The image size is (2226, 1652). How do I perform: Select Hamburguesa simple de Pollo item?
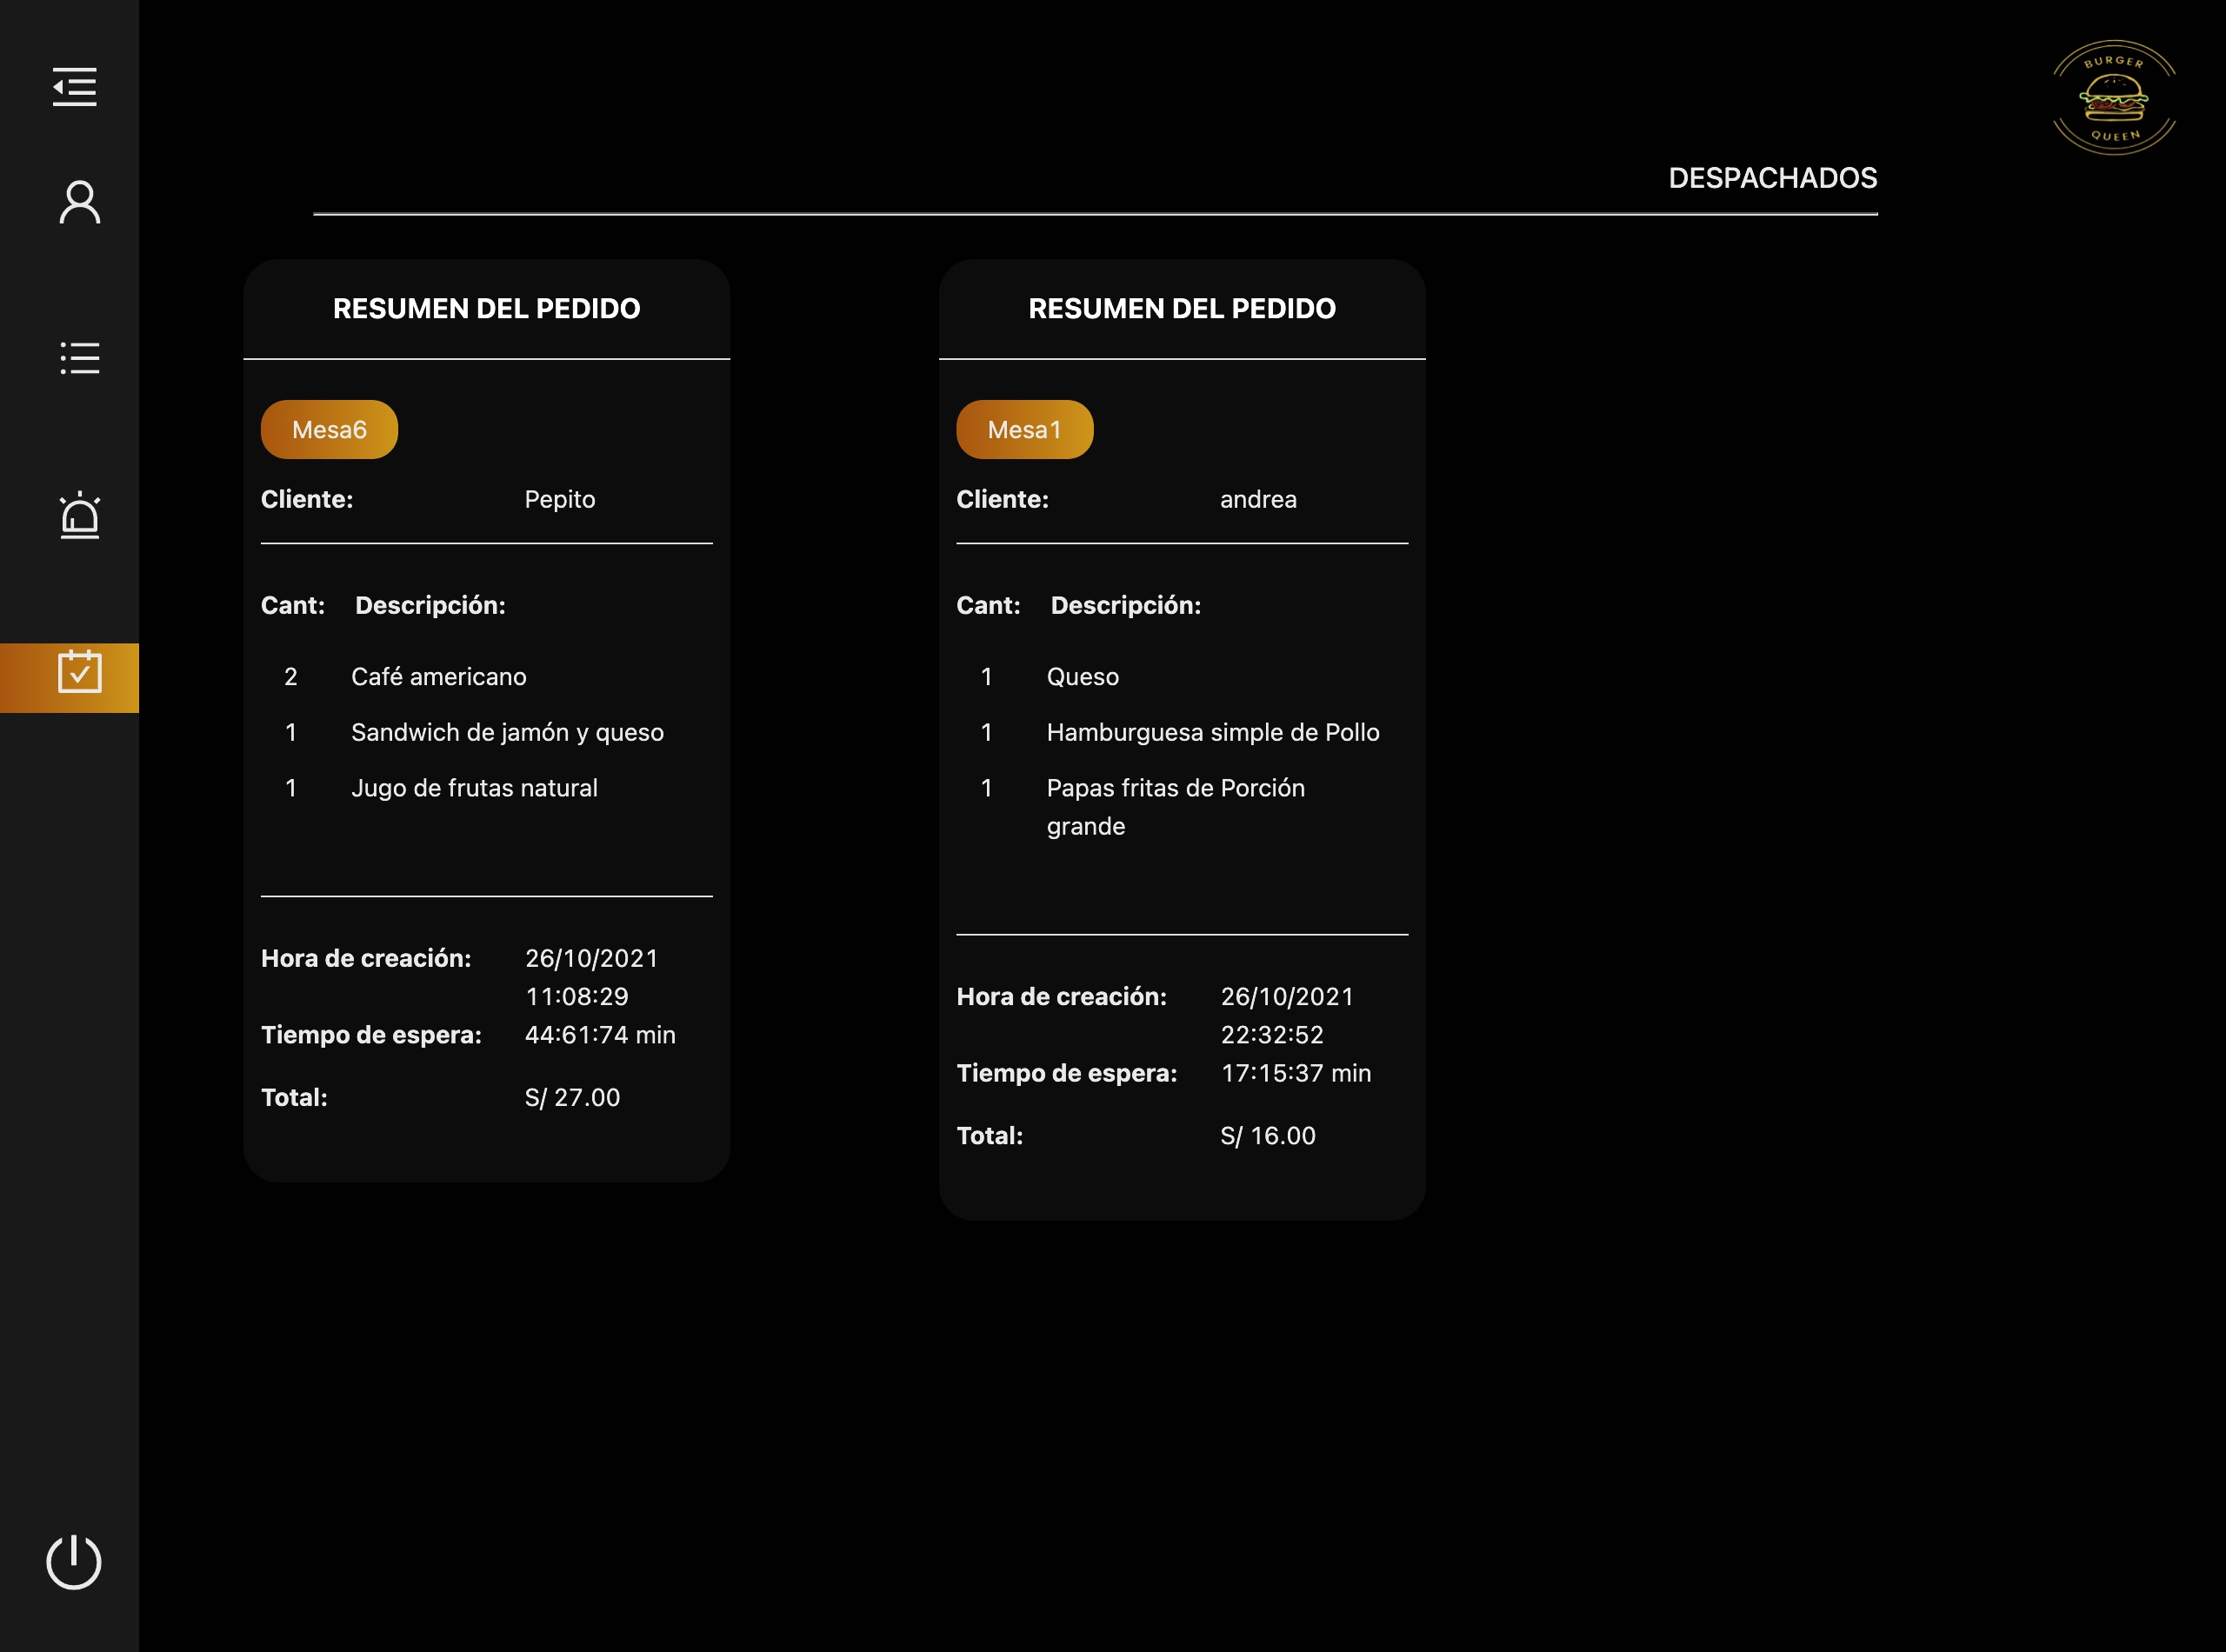(1212, 733)
